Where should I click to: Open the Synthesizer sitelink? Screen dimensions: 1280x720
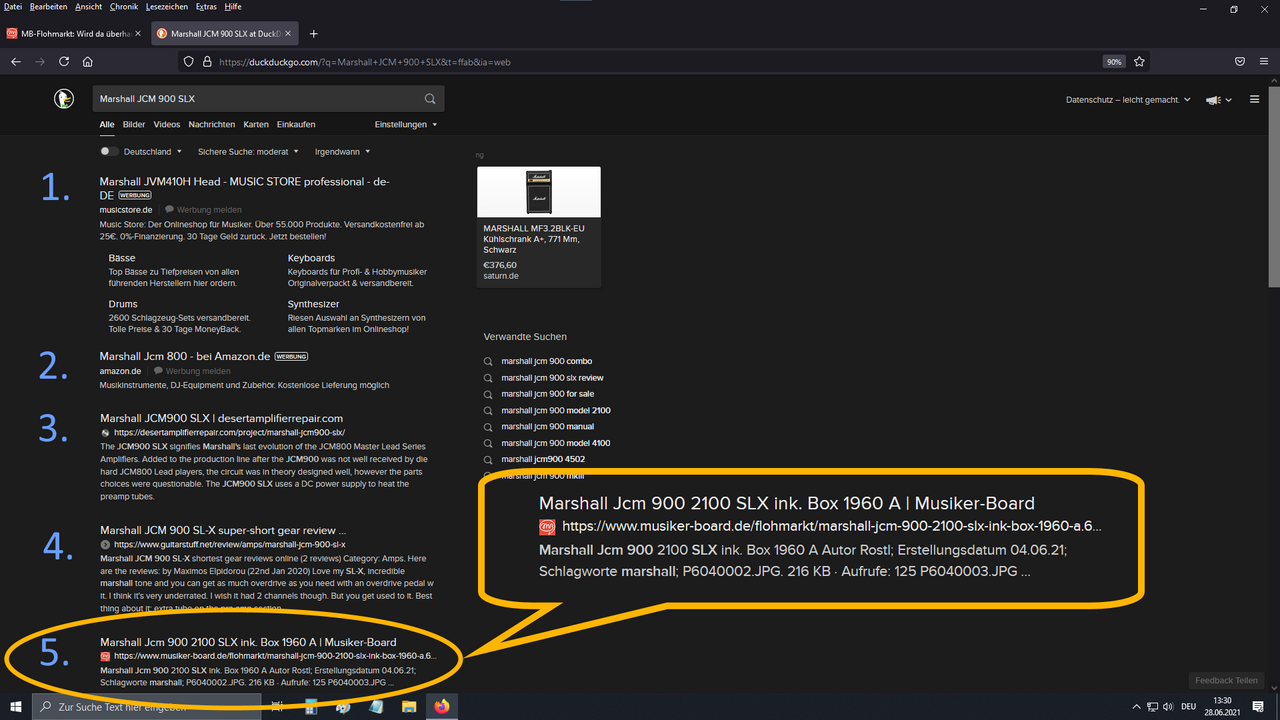click(x=313, y=304)
